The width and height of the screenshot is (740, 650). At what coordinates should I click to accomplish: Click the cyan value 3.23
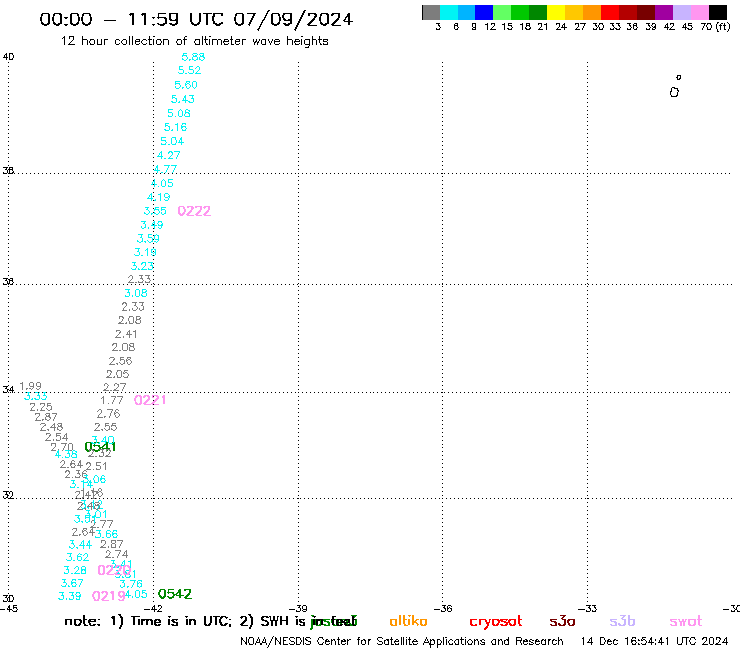pyautogui.click(x=142, y=266)
